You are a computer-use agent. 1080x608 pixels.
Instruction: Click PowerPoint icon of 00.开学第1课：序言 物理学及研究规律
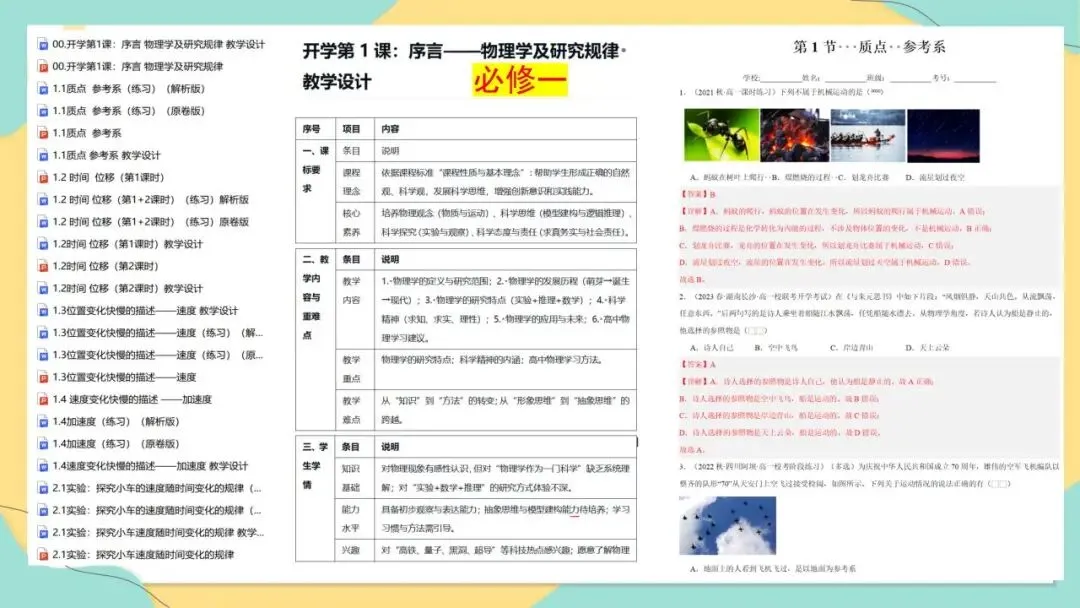click(x=43, y=67)
